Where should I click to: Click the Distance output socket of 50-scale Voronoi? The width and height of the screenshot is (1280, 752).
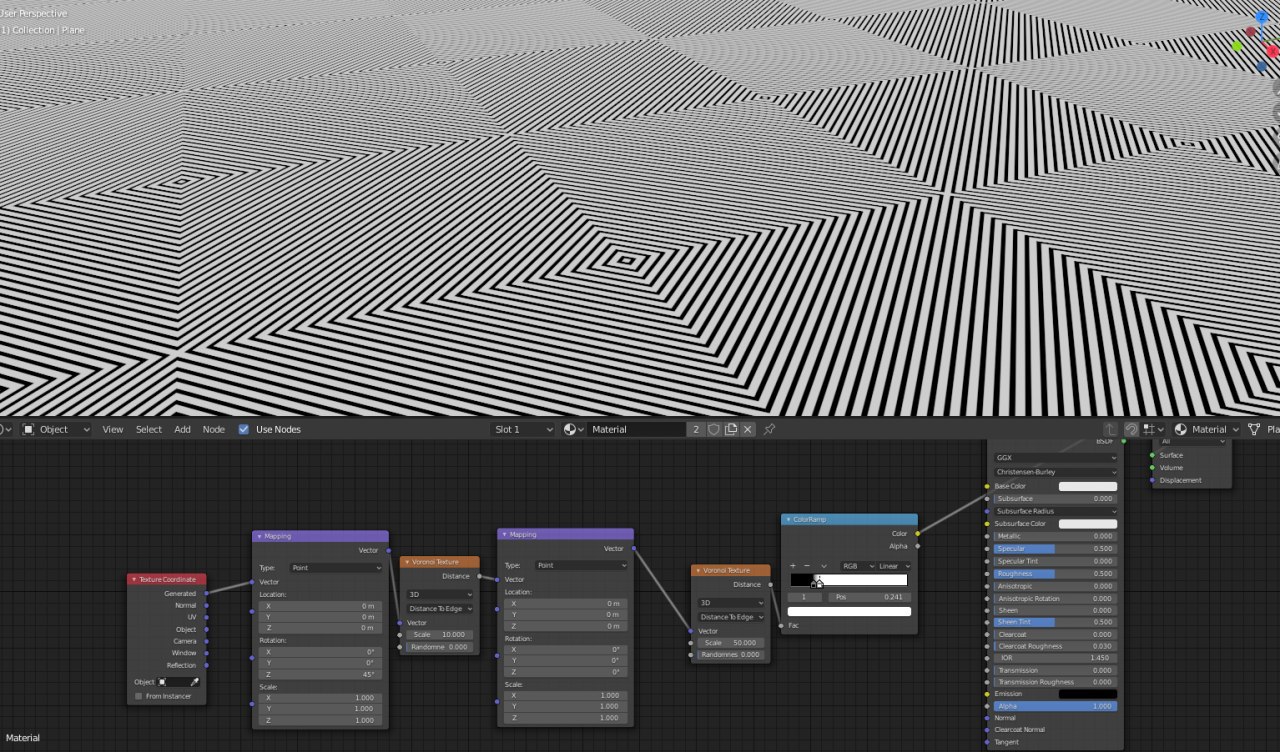(x=770, y=584)
